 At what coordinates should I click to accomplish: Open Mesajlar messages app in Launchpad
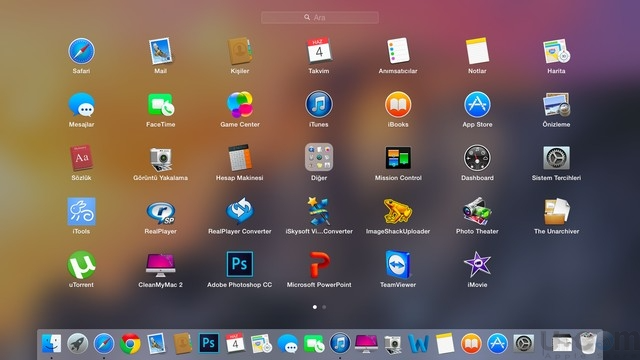81,105
